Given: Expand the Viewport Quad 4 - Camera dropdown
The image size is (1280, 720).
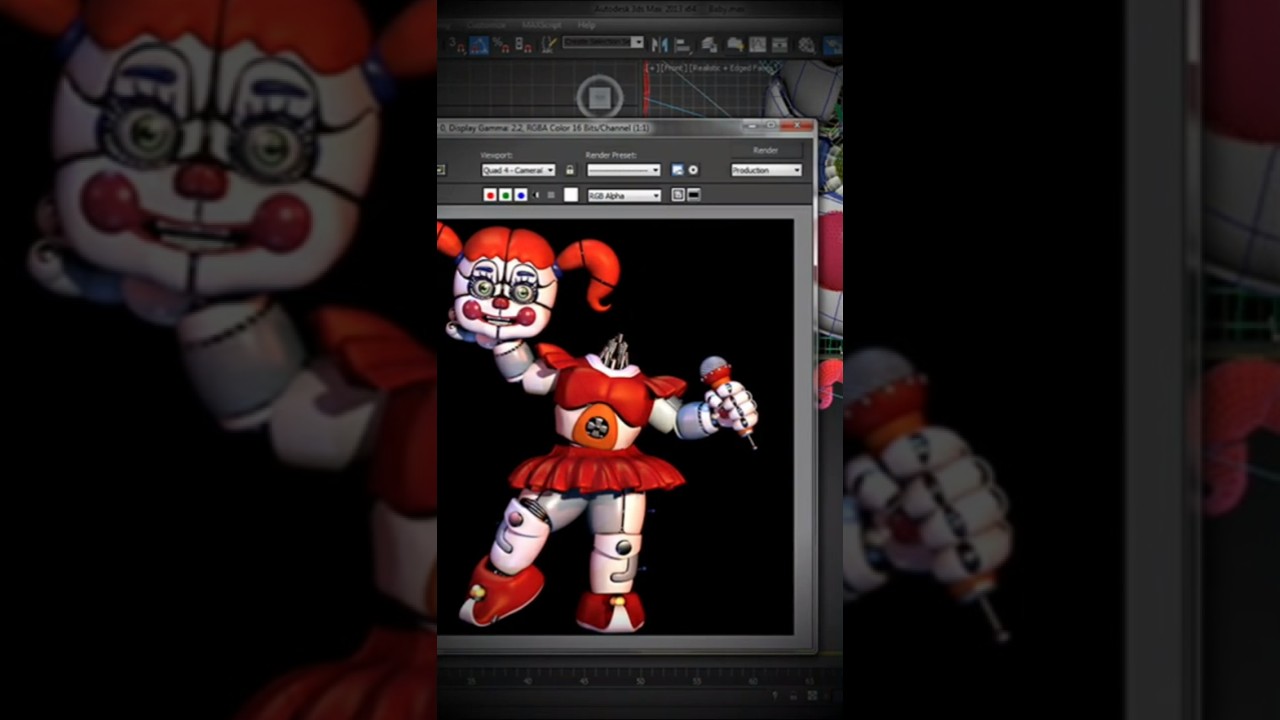Looking at the screenshot, I should [518, 170].
